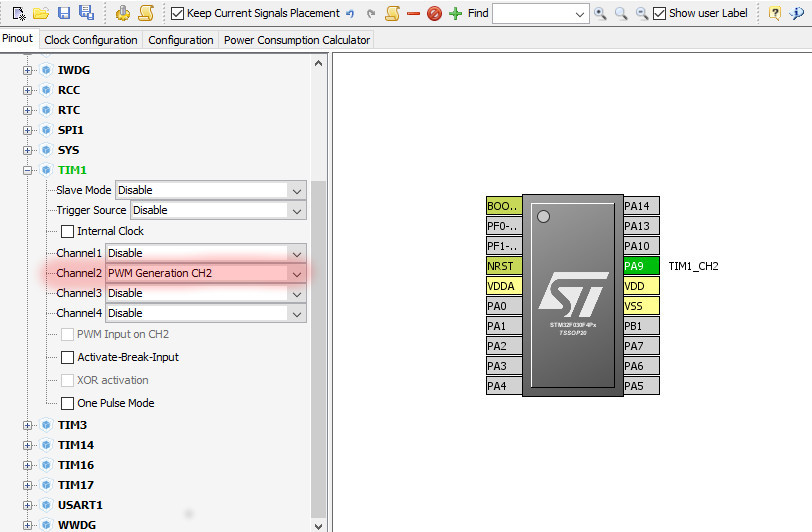Click the RCC peripheral cube icon
This screenshot has width=812, height=532.
click(46, 90)
